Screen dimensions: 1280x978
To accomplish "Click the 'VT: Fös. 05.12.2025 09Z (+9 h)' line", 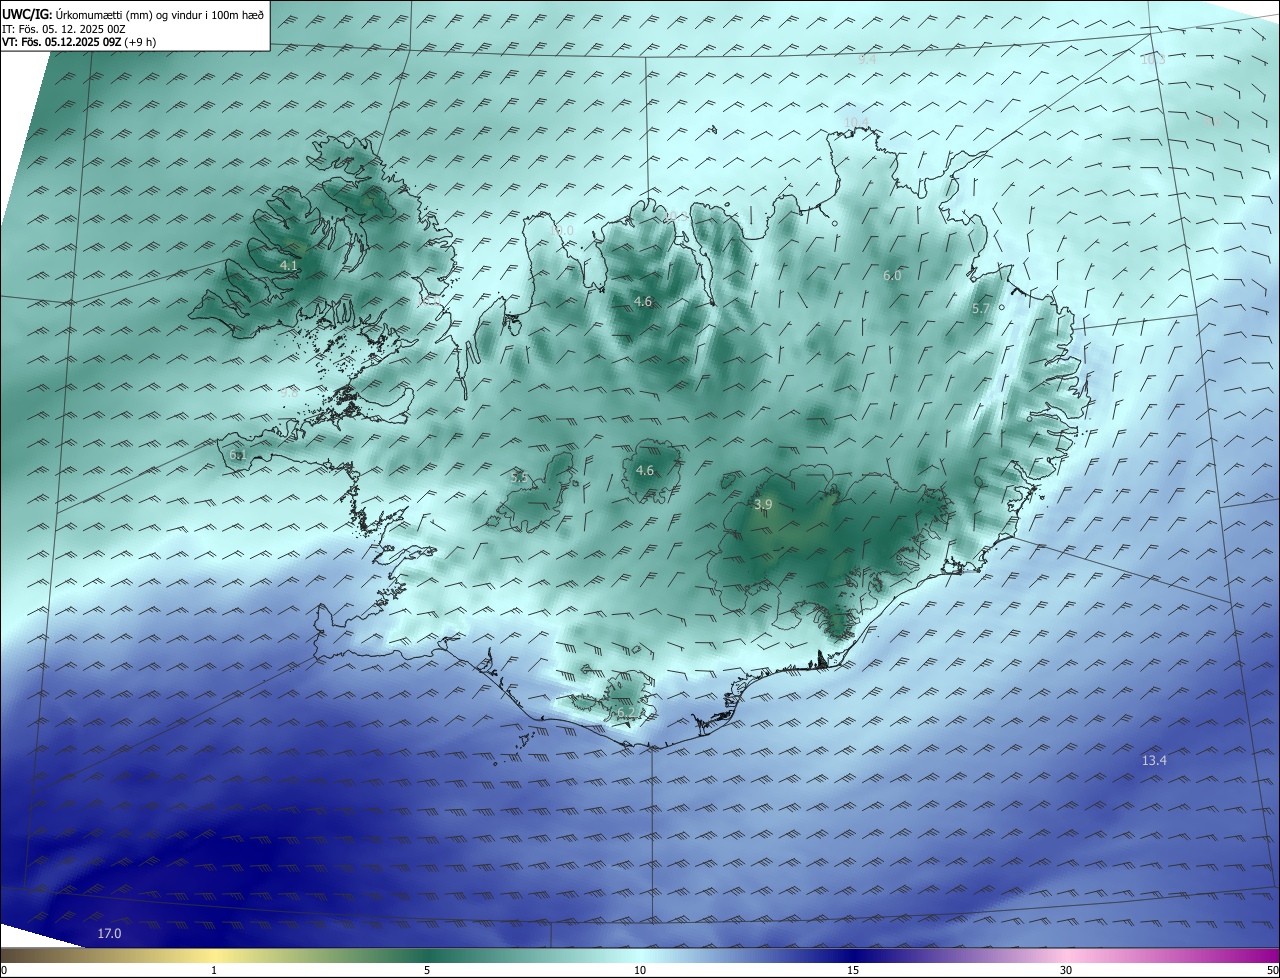I will pos(79,42).
